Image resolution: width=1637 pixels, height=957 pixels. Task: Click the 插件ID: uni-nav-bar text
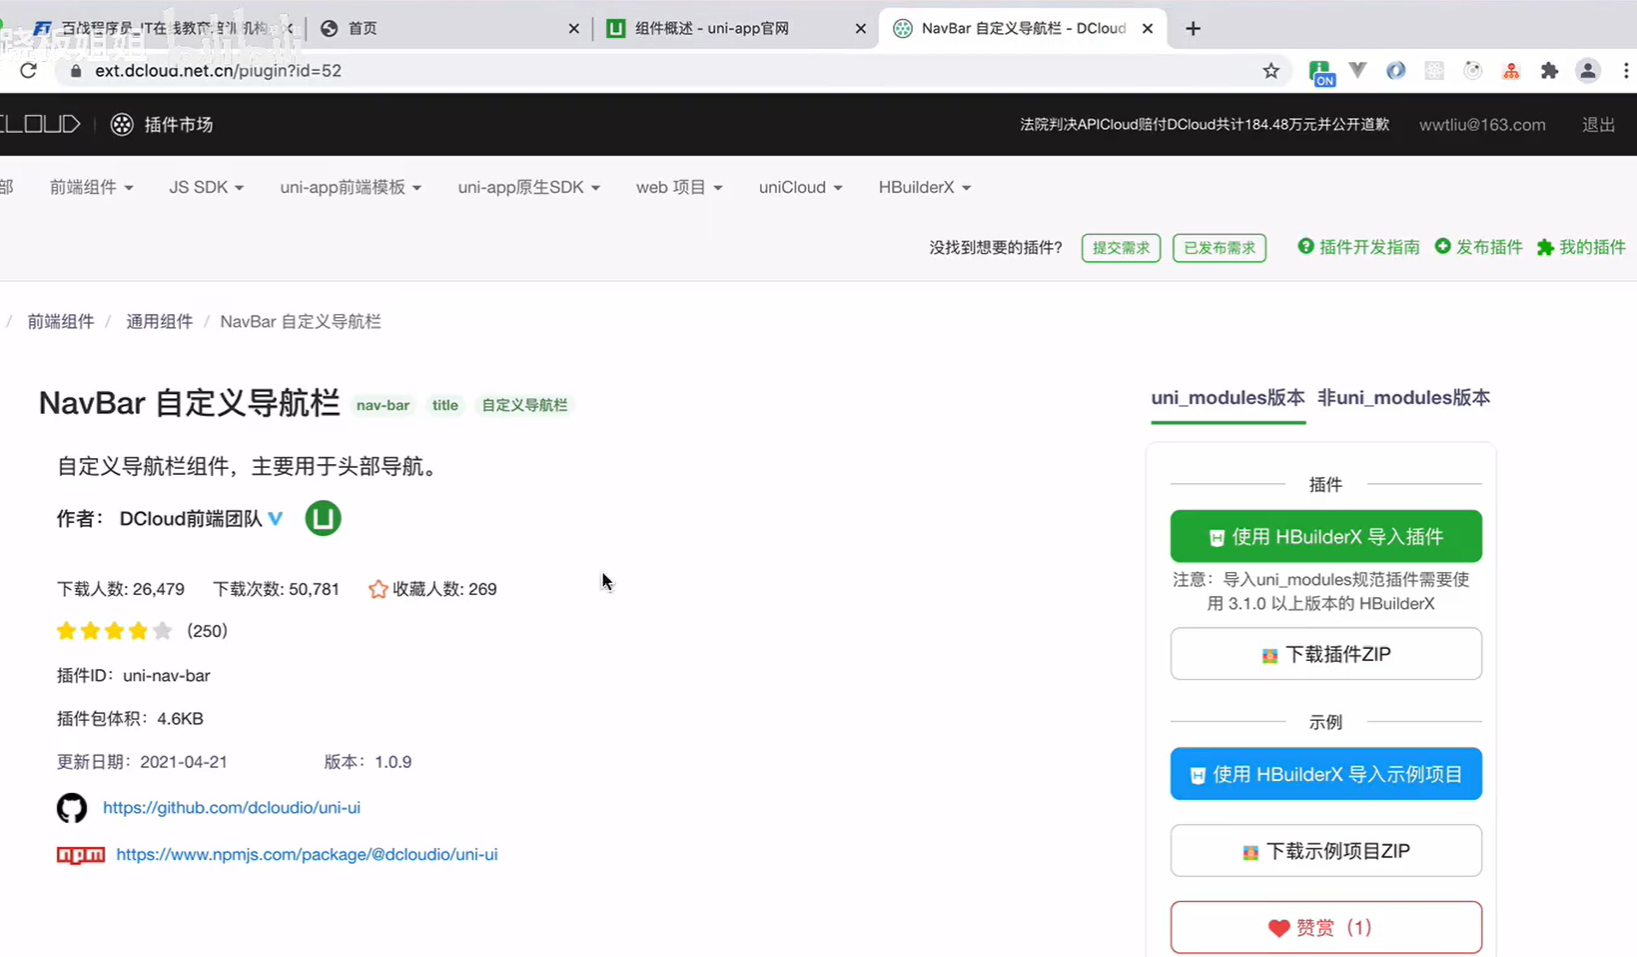(133, 676)
